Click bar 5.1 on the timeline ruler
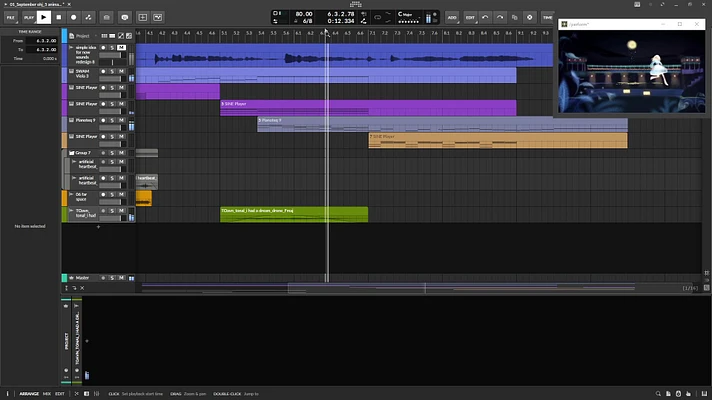The image size is (712, 400). point(224,33)
